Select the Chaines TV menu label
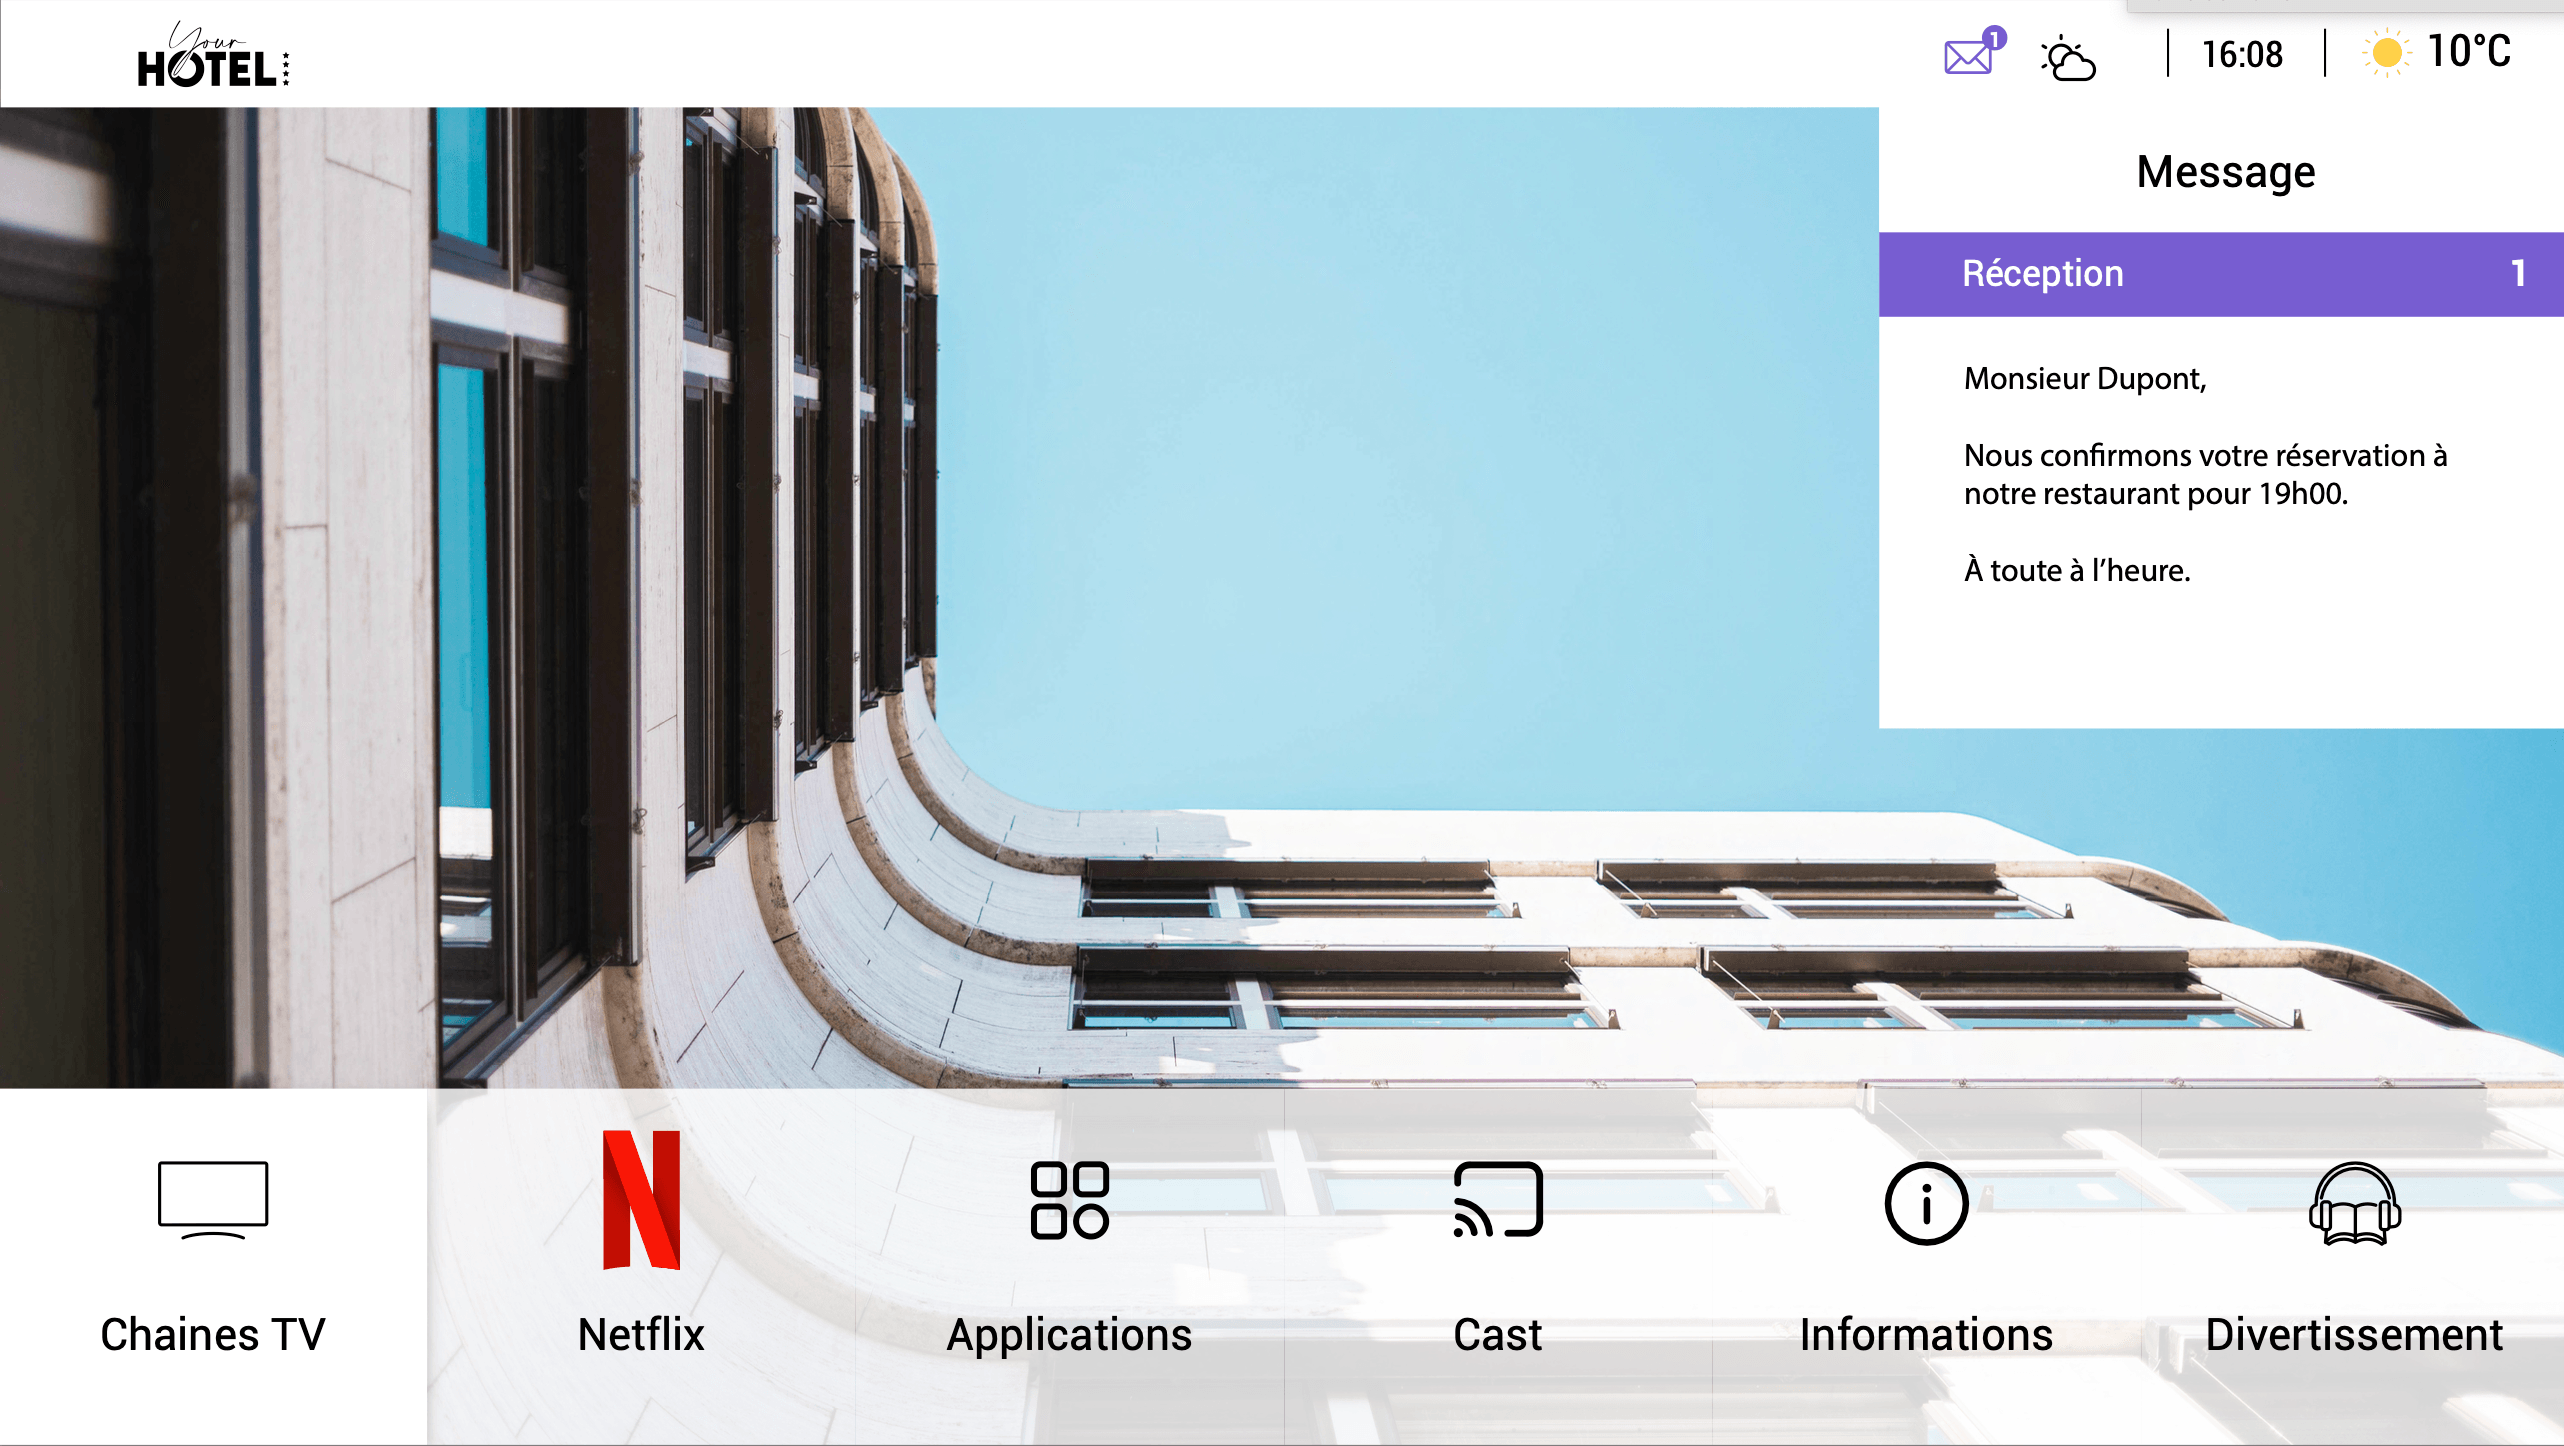Screen dimensions: 2564x1446 [213, 1335]
